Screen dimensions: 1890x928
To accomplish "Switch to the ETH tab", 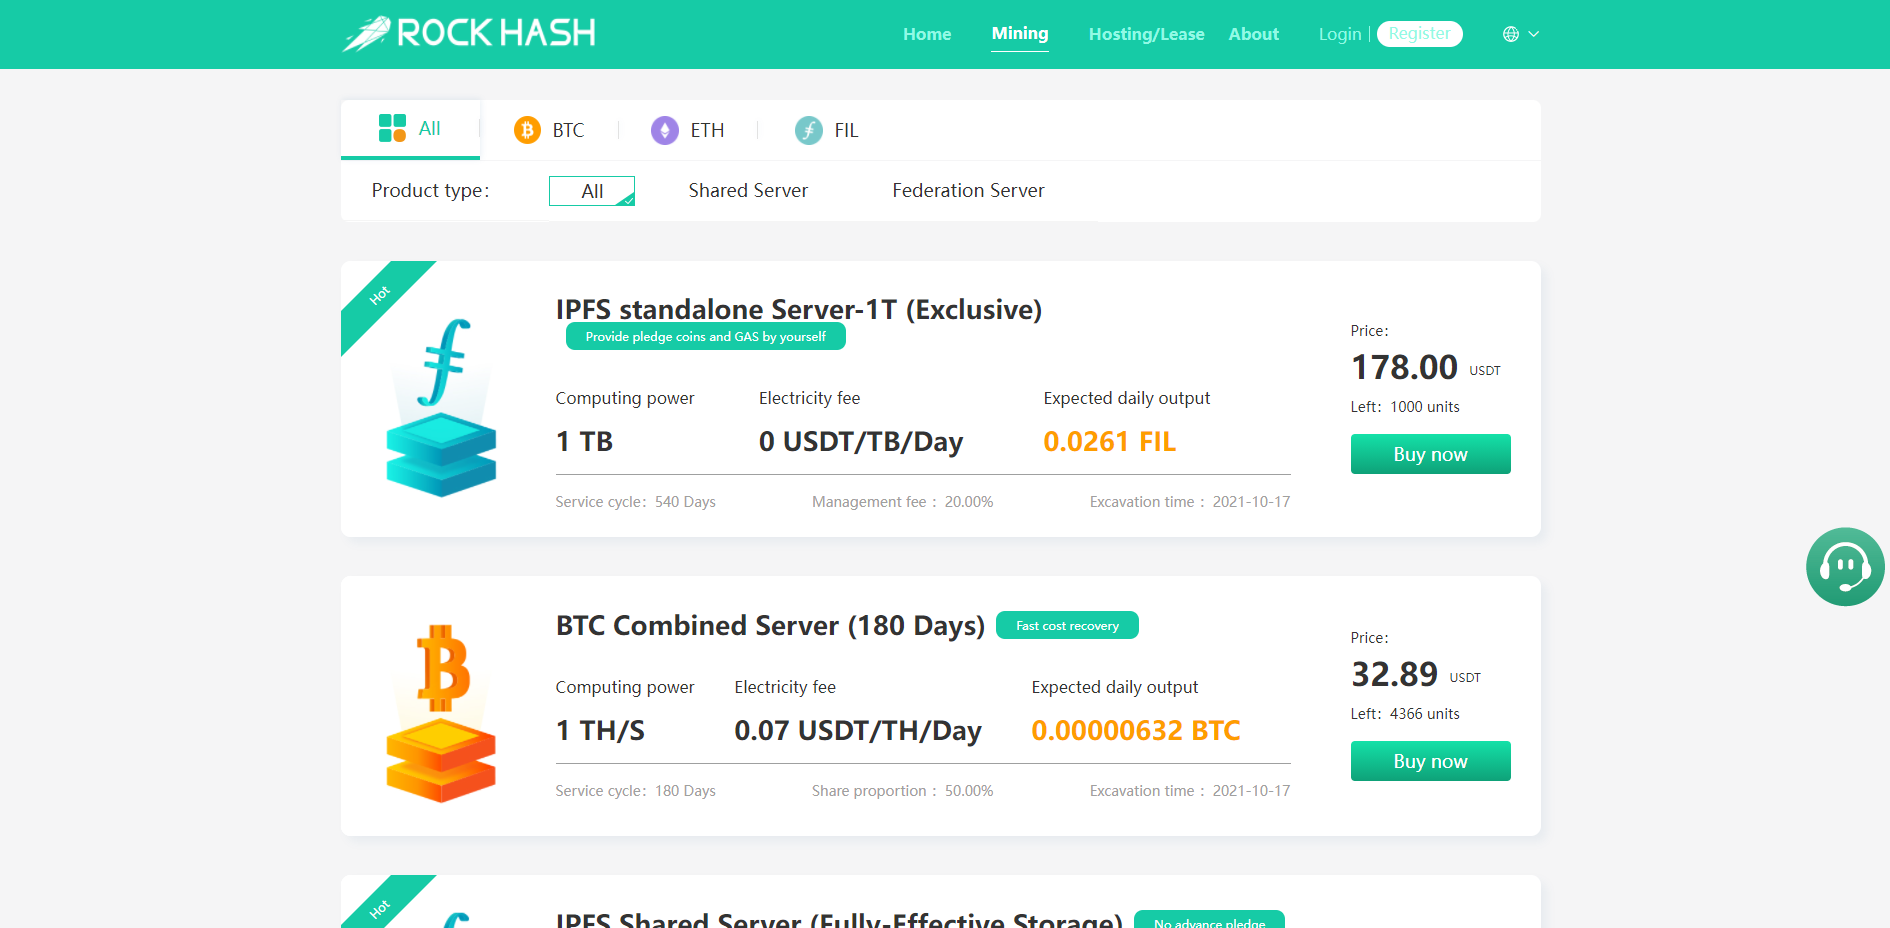I will [688, 130].
